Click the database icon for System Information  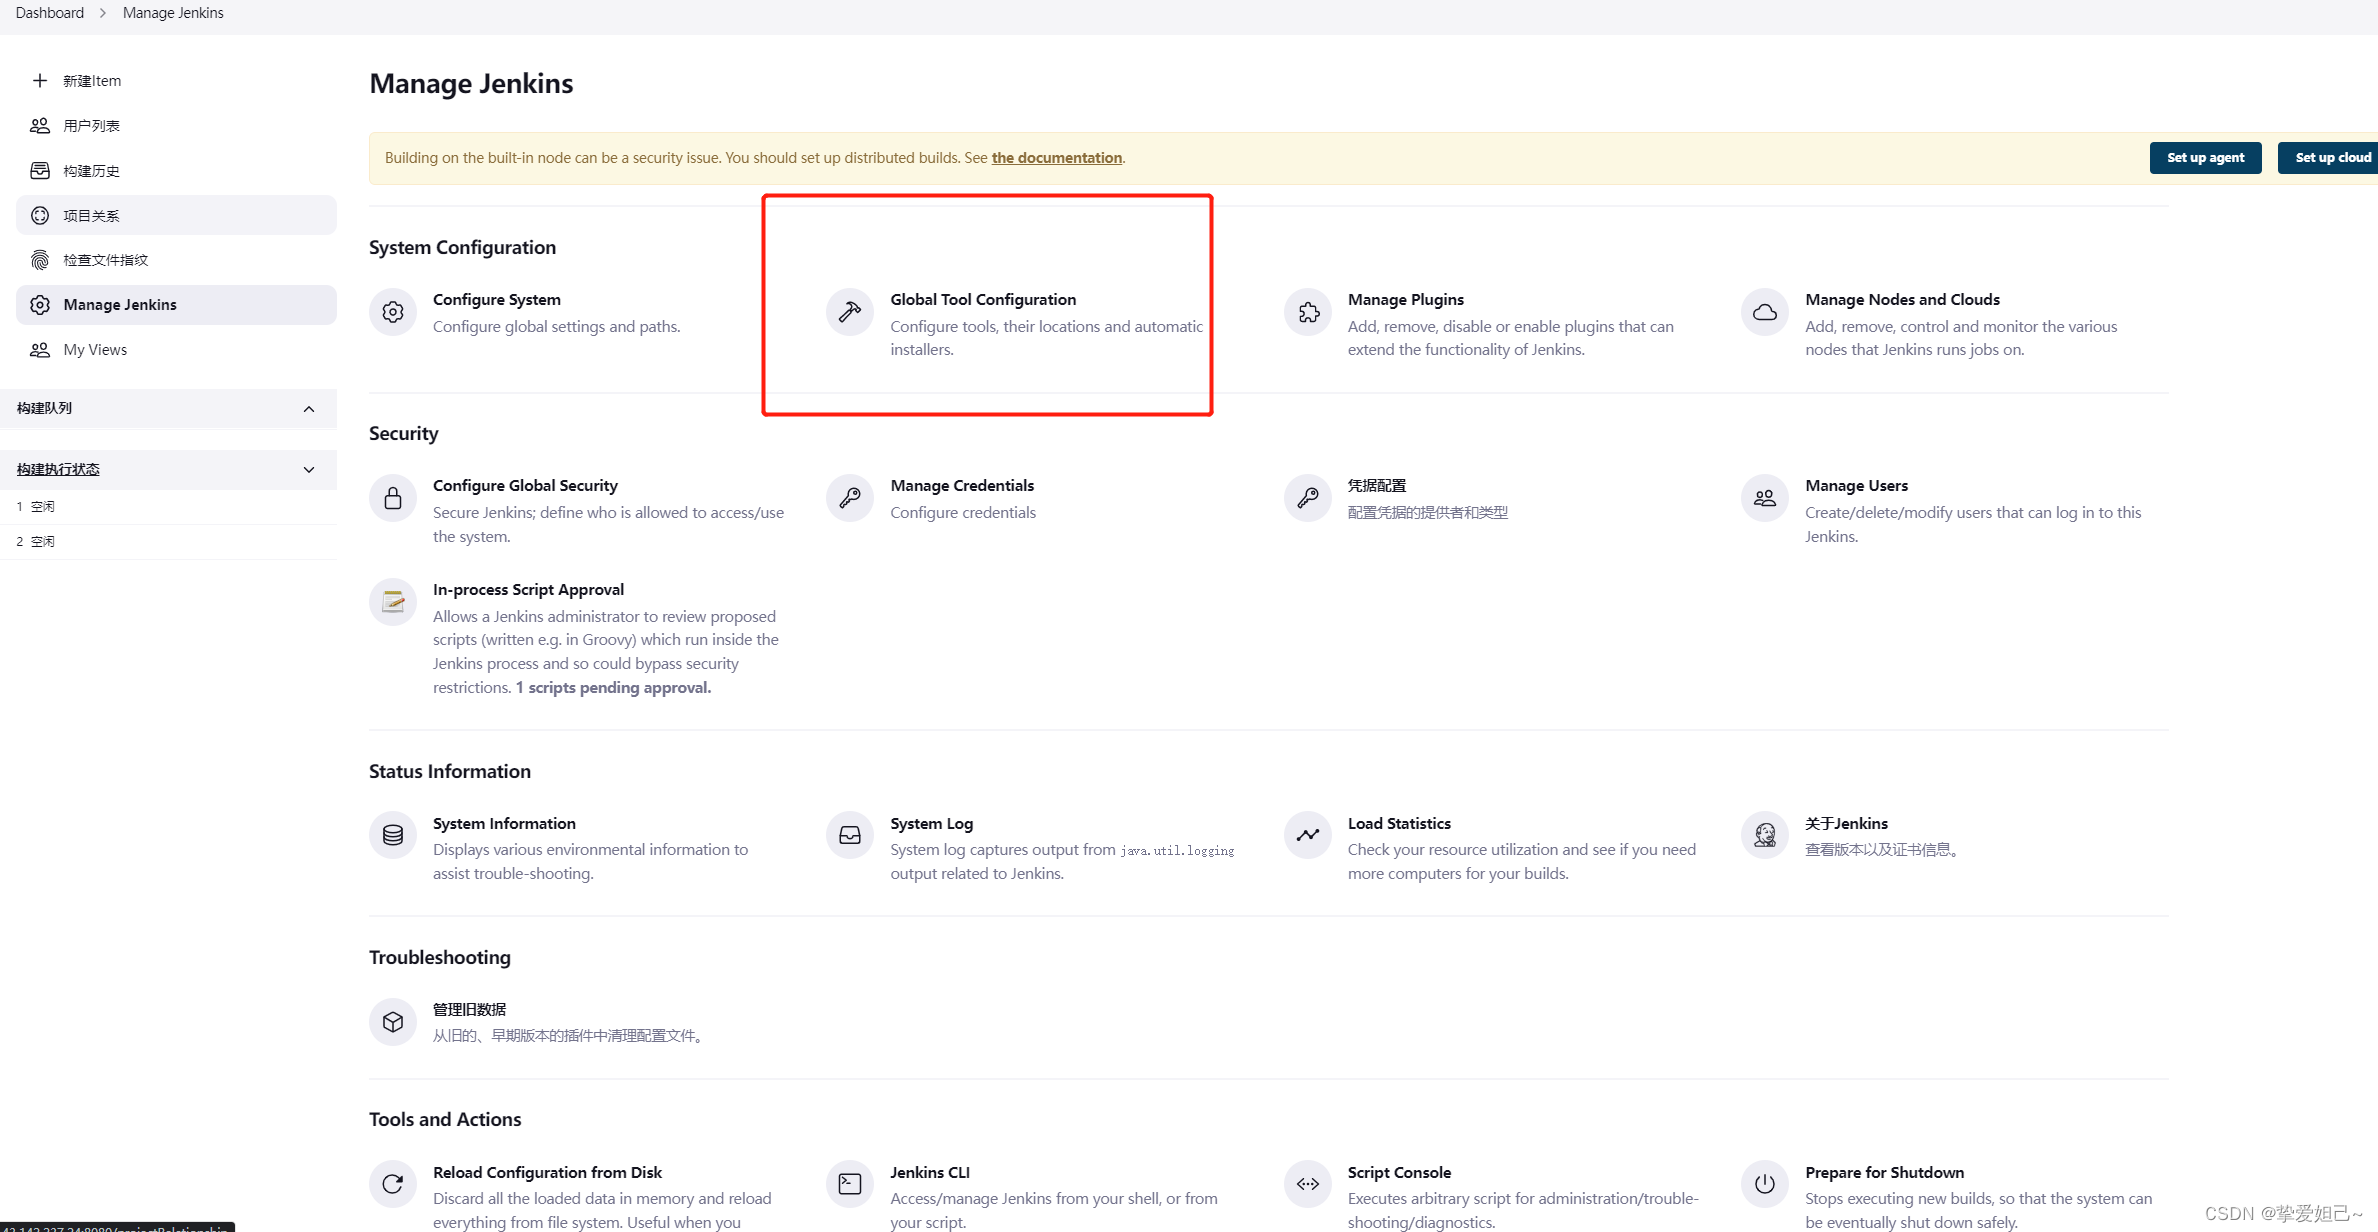point(393,835)
